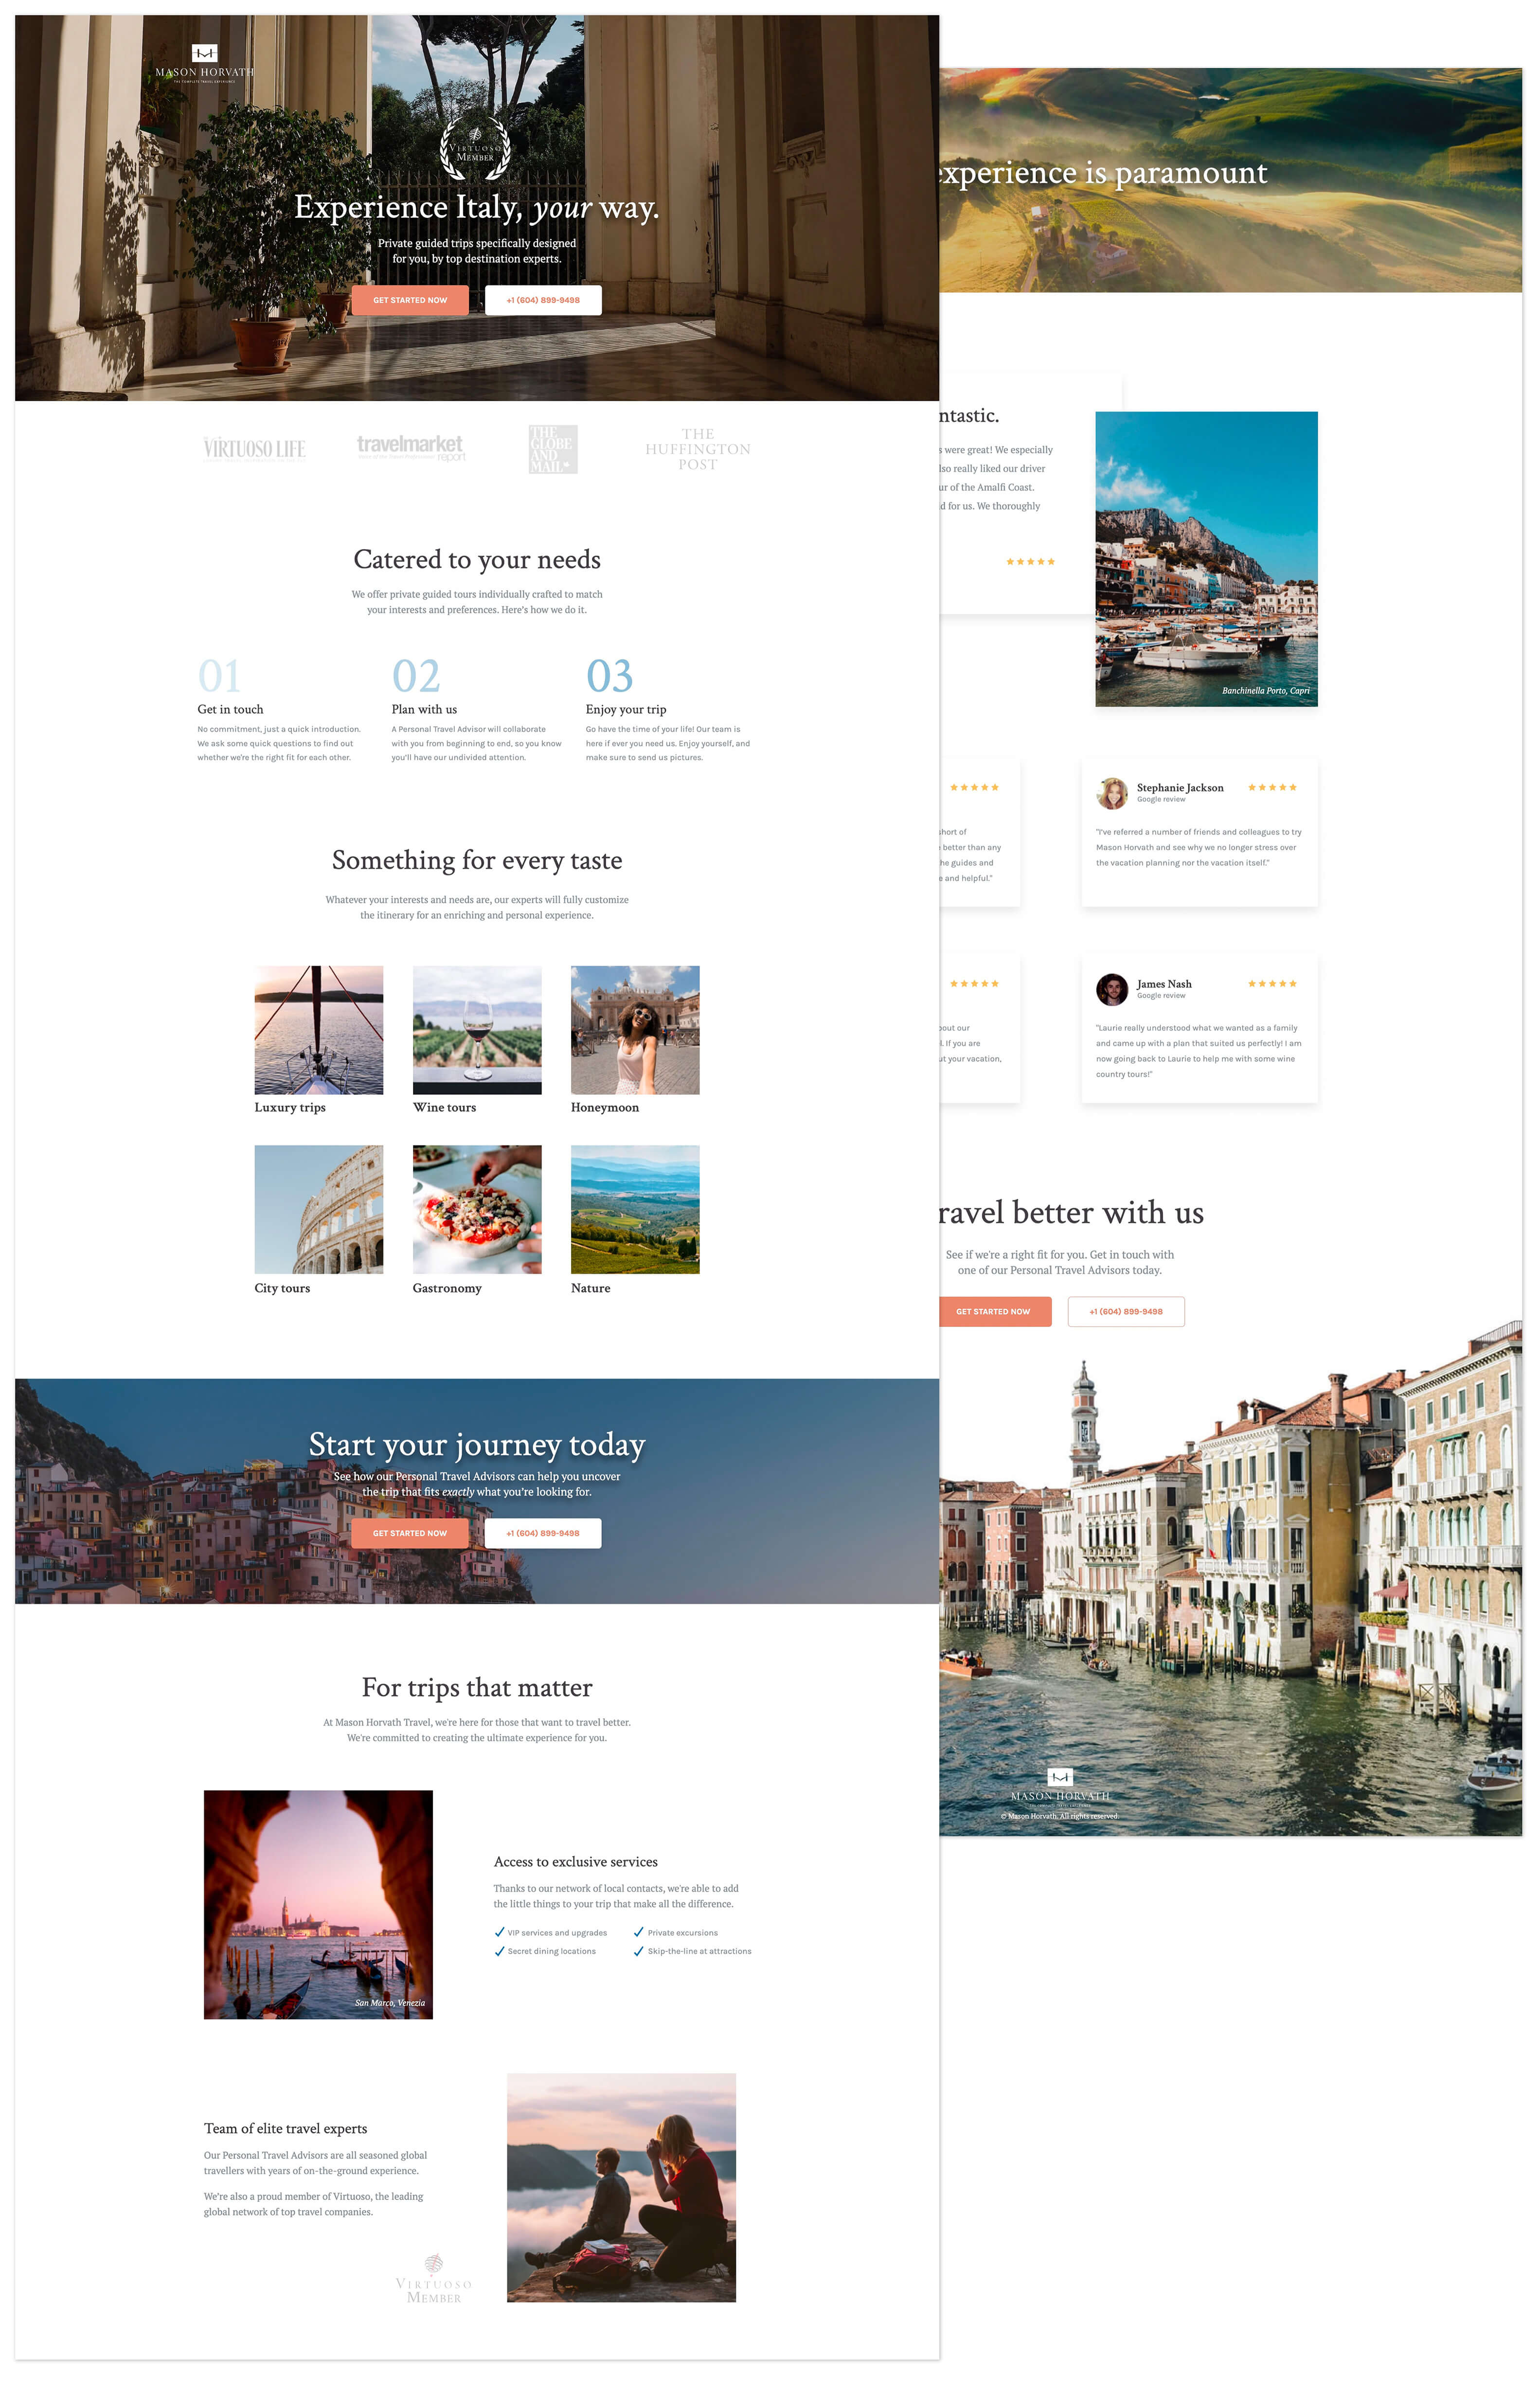
Task: Click the phone number button in the hero
Action: point(543,300)
